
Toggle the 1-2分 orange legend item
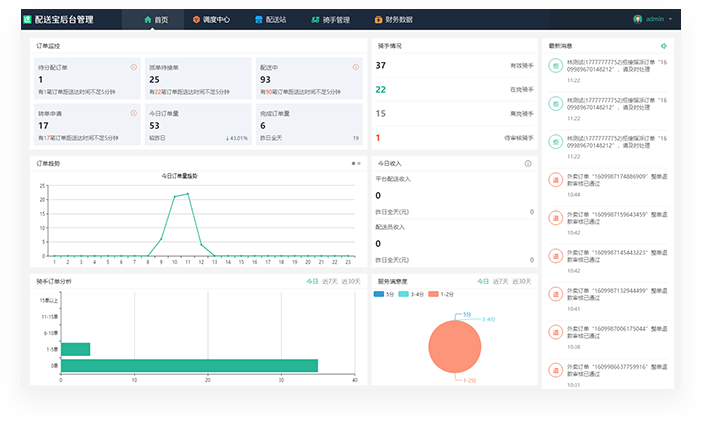pos(437,294)
